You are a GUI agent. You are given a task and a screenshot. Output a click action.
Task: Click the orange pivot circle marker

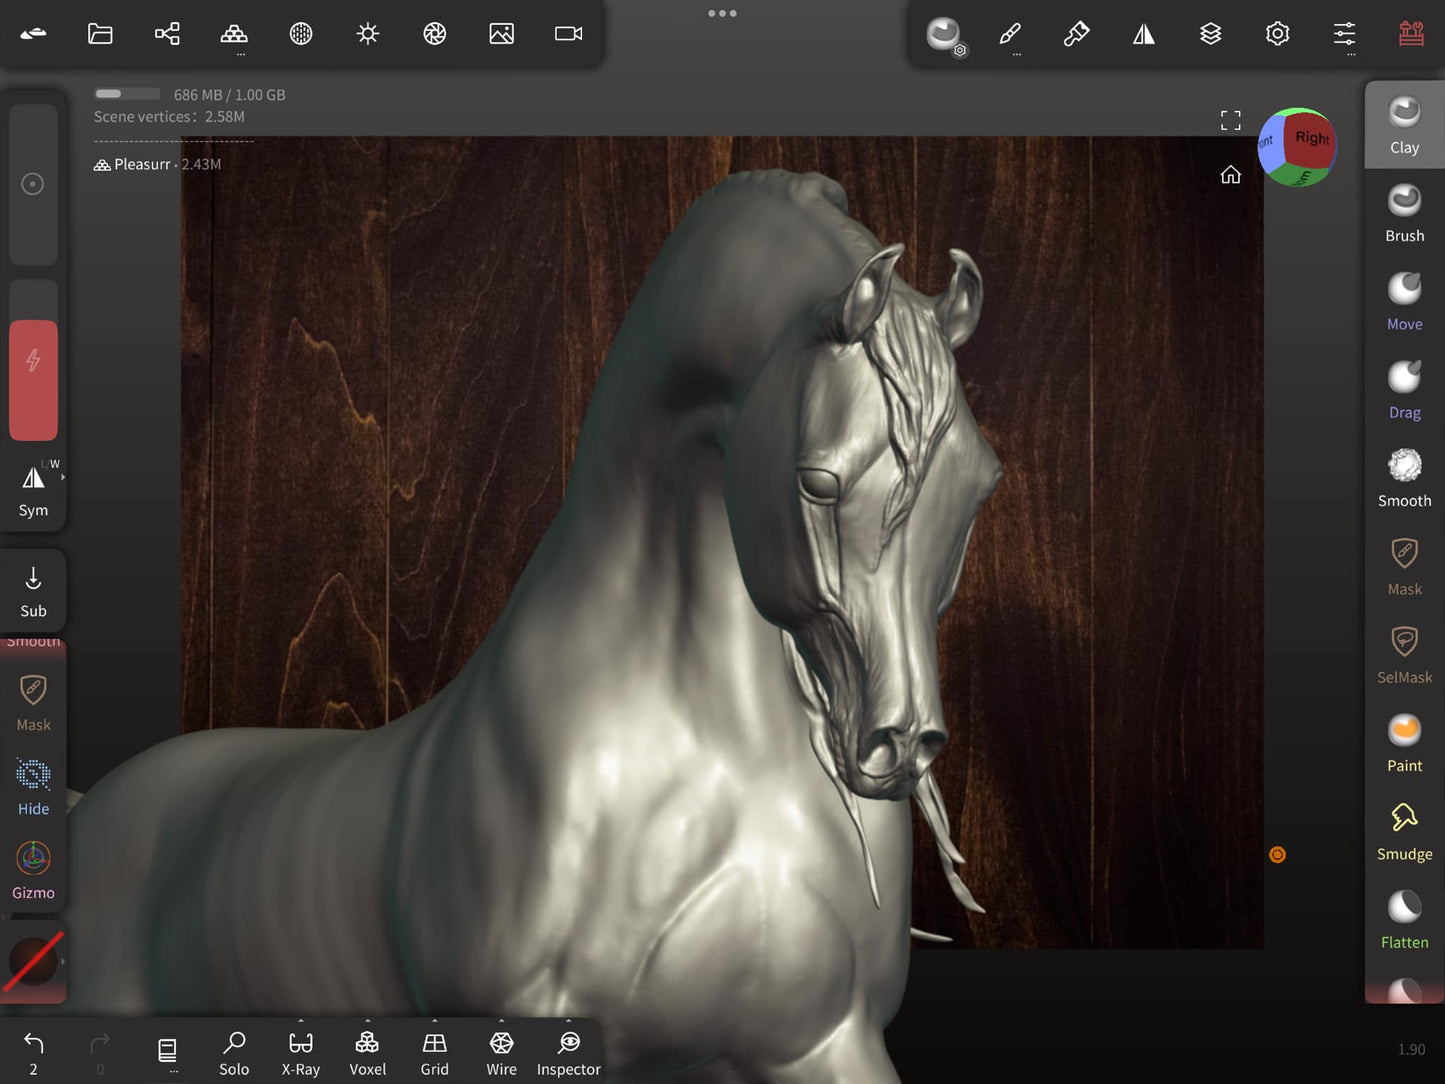(1277, 855)
